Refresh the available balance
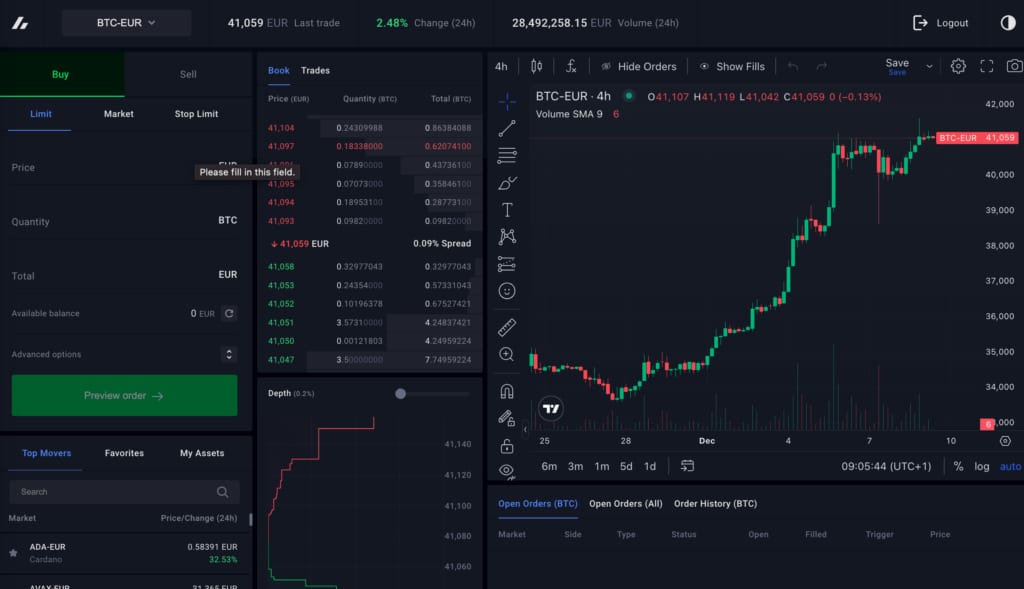Viewport: 1024px width, 589px height. (229, 313)
